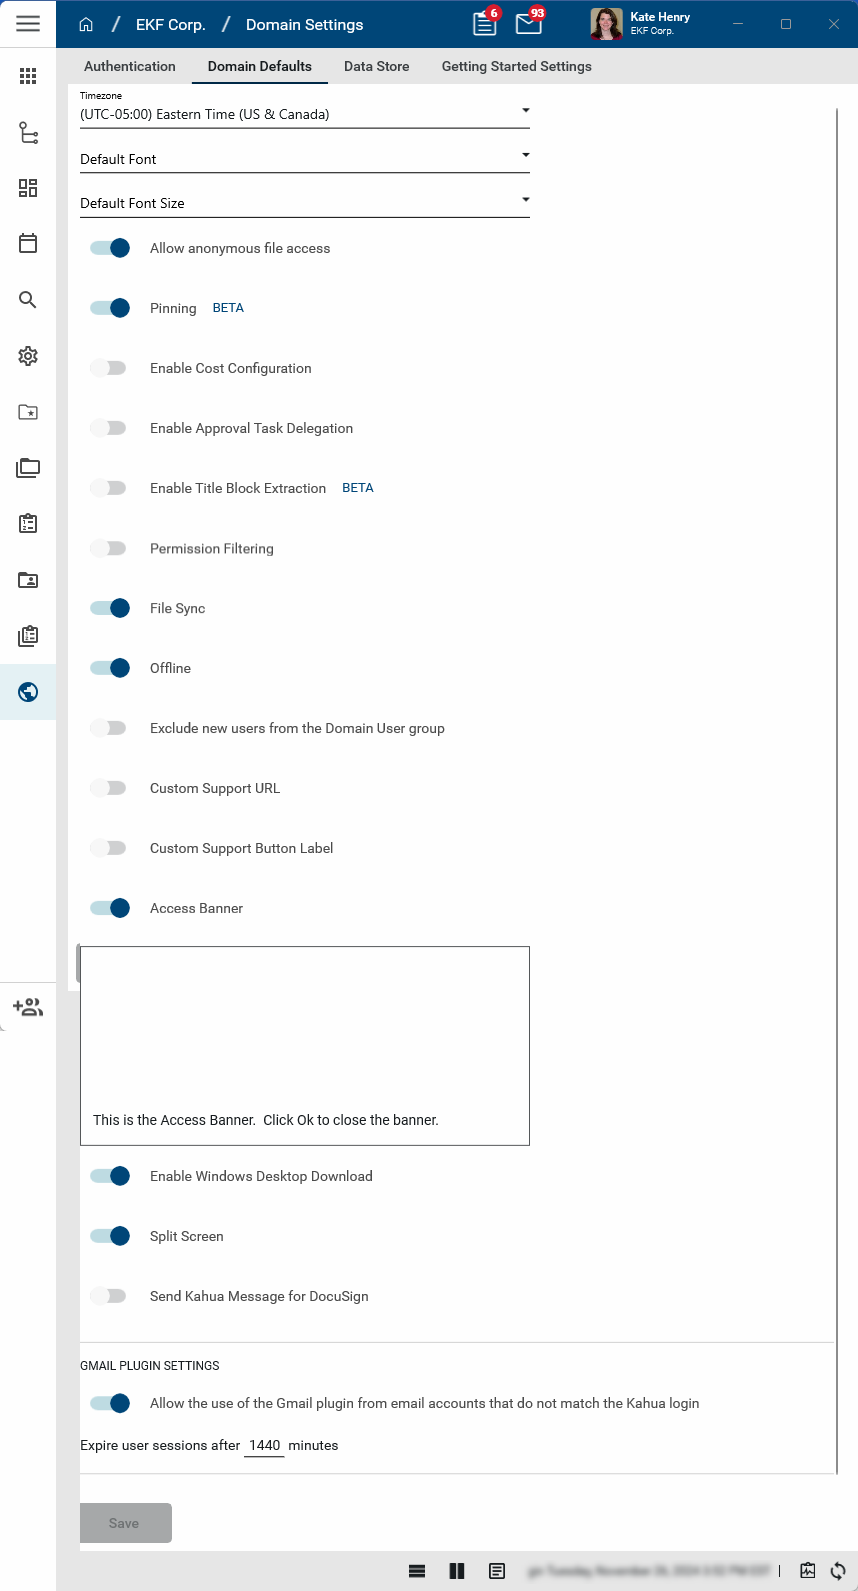The image size is (858, 1591).
Task: Turn off the Split Screen toggle
Action: pyautogui.click(x=110, y=1236)
